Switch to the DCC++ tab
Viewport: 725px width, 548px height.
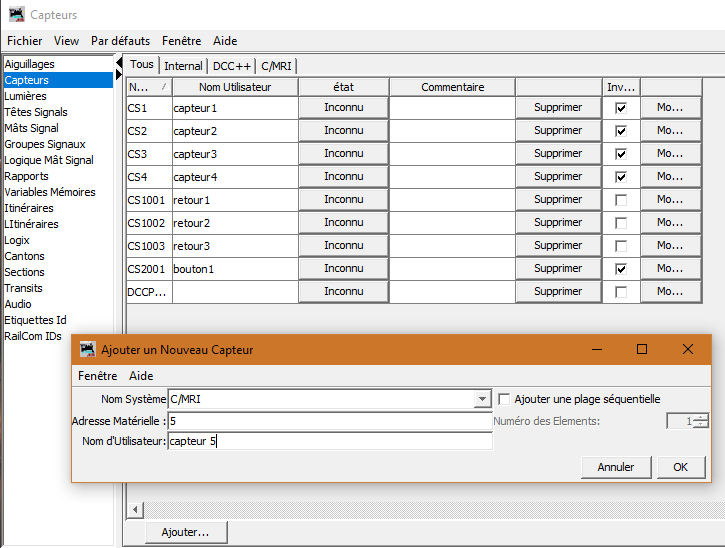(231, 66)
